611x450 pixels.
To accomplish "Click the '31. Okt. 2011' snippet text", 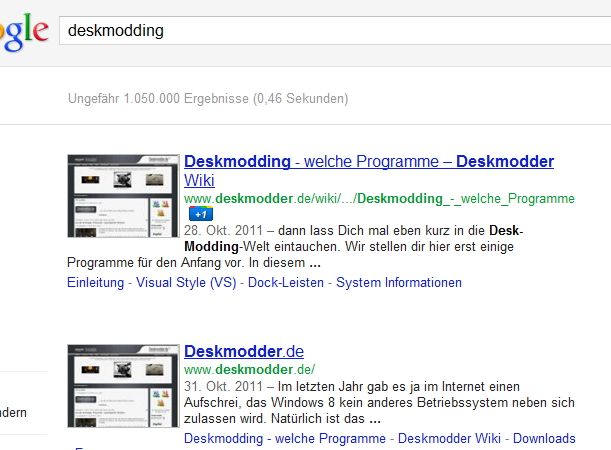I will pos(221,387).
